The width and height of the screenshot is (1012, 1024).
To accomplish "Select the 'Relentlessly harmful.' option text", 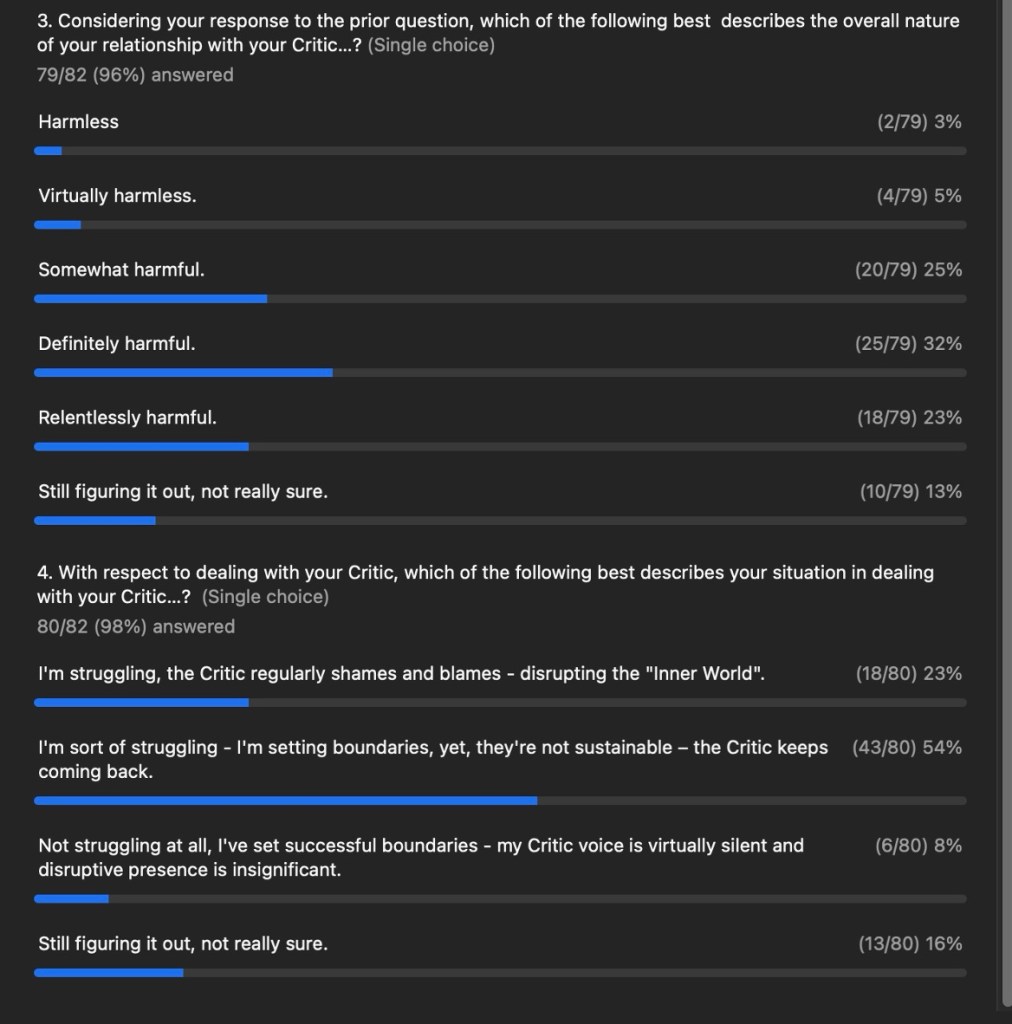I will [127, 418].
